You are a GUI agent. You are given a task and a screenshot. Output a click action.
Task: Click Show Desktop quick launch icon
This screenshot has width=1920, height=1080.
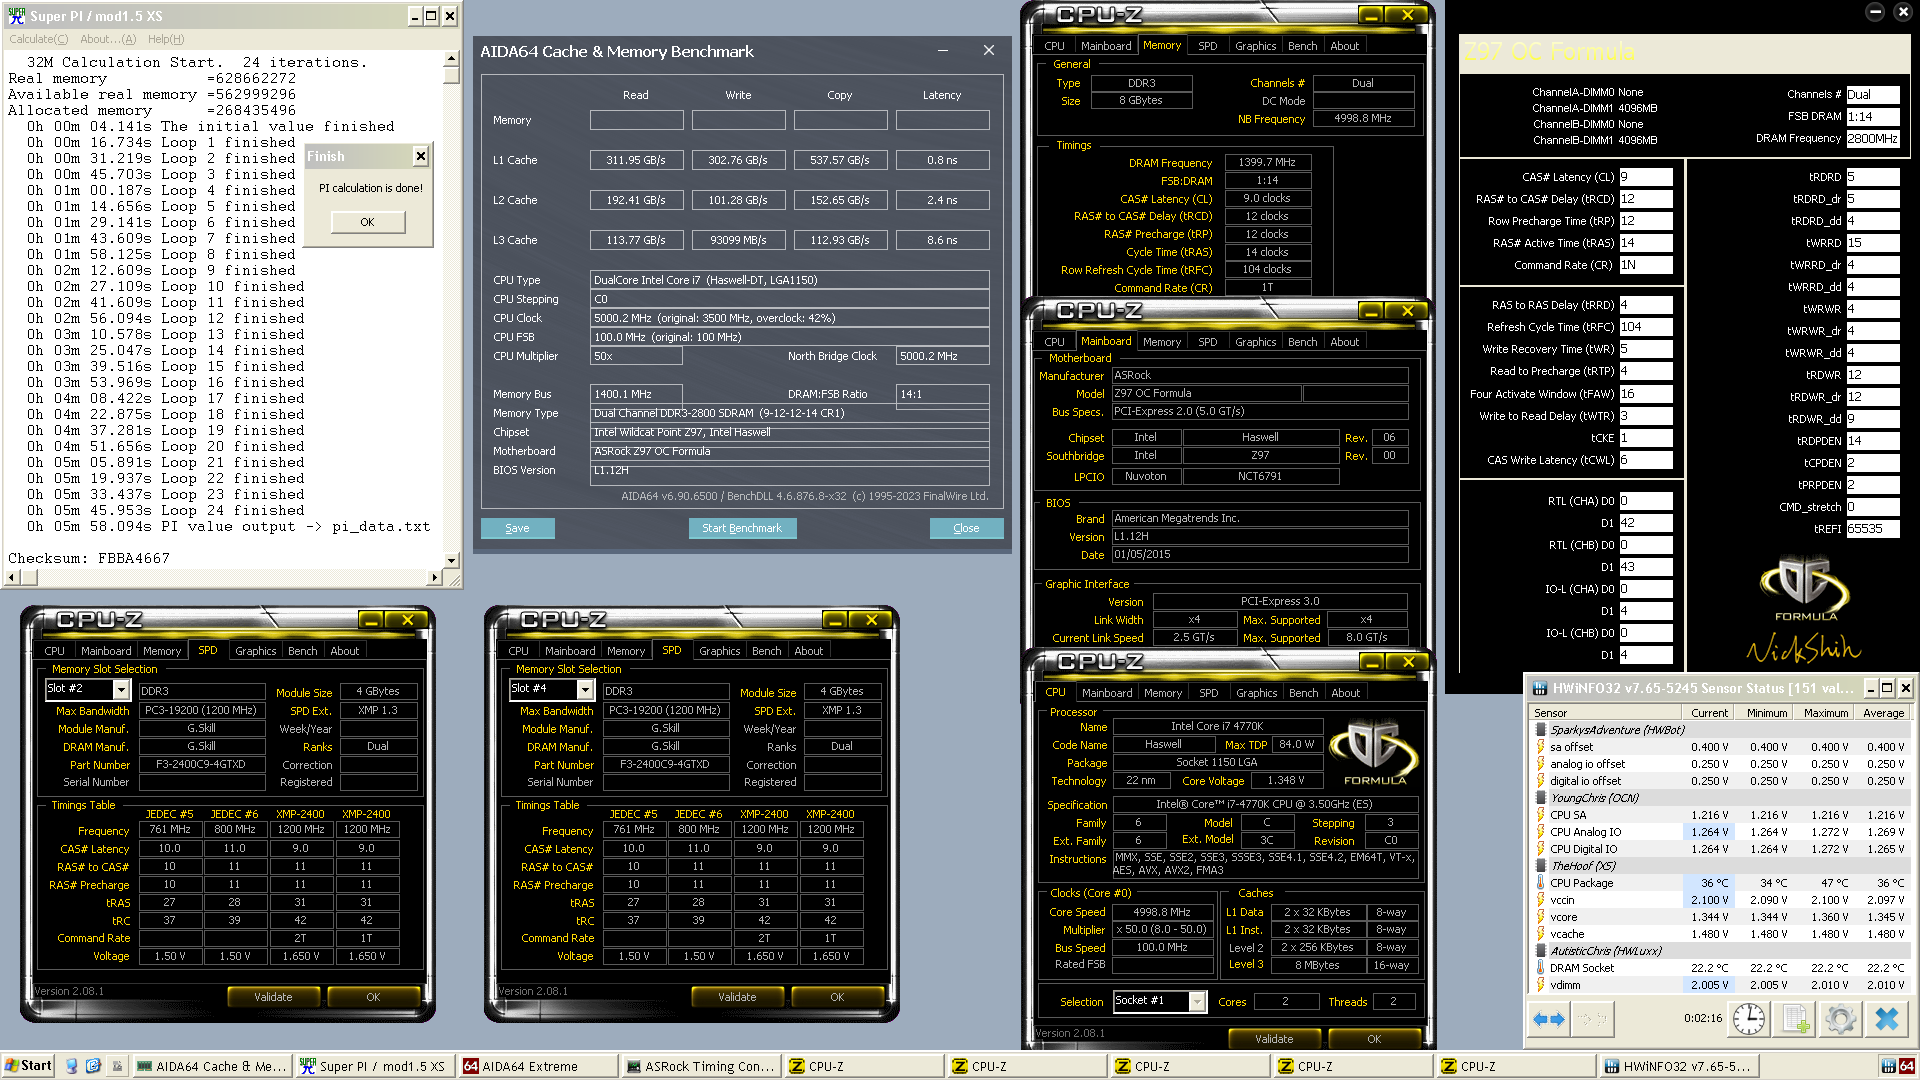click(72, 1066)
